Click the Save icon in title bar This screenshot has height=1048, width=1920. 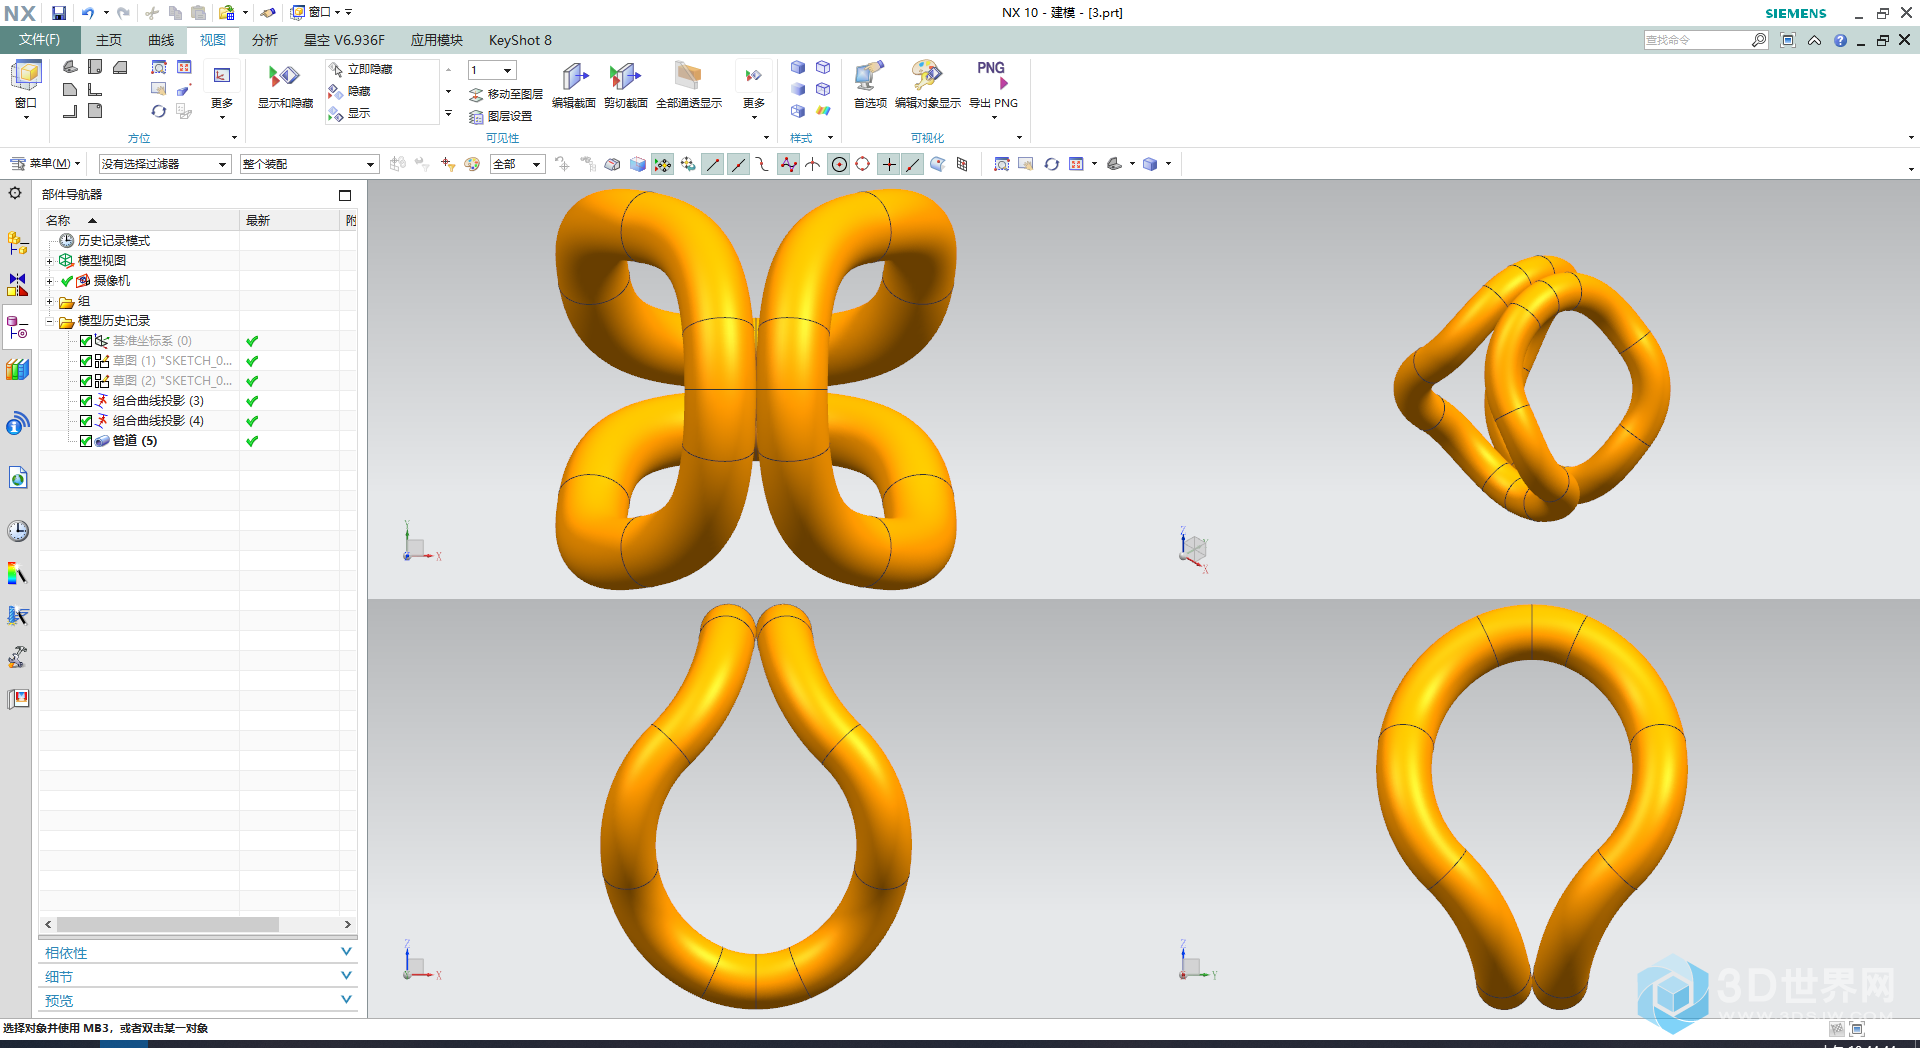(59, 13)
